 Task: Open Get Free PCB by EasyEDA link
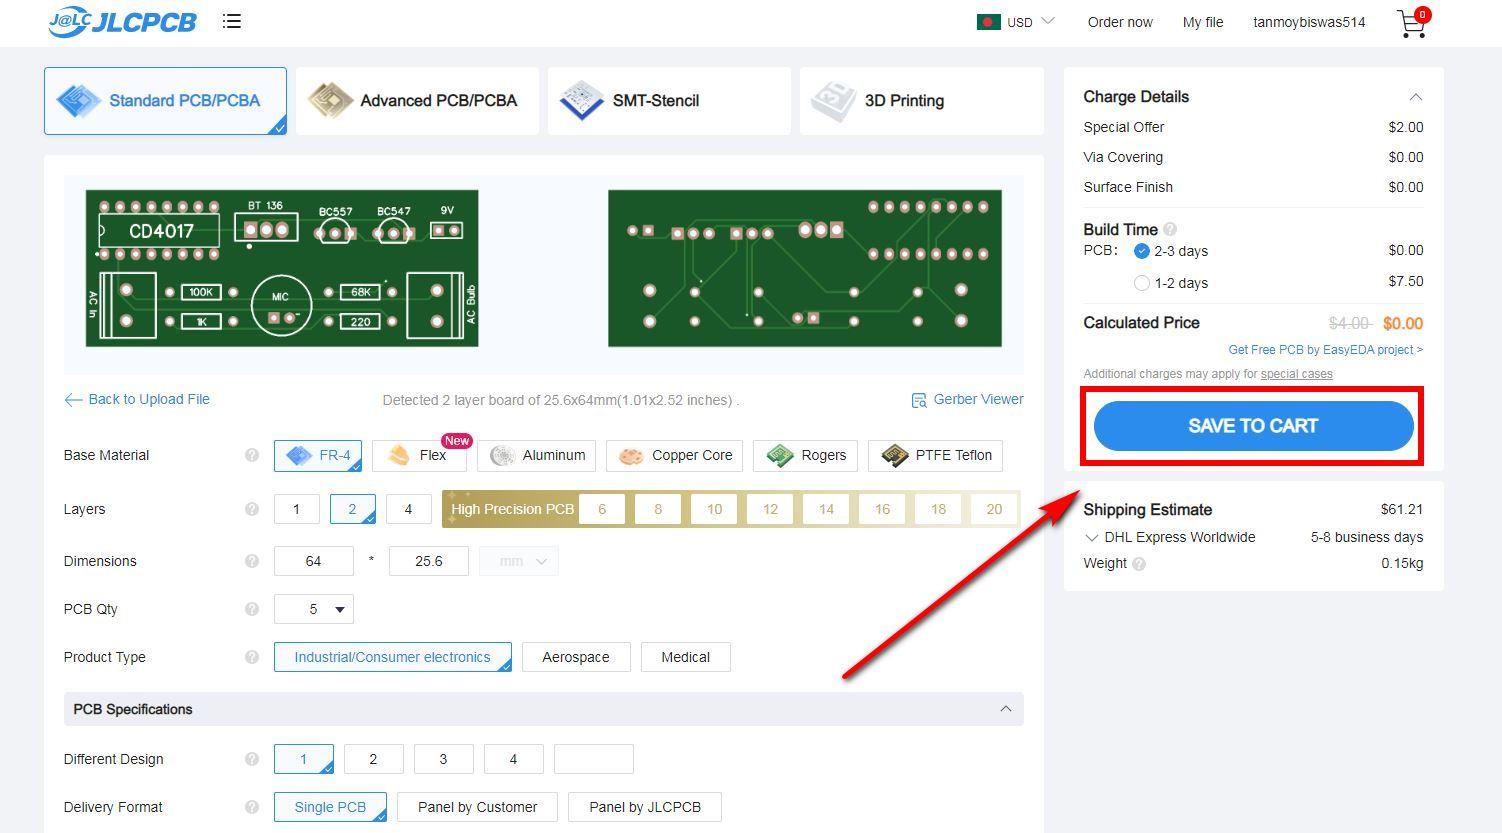point(1325,350)
